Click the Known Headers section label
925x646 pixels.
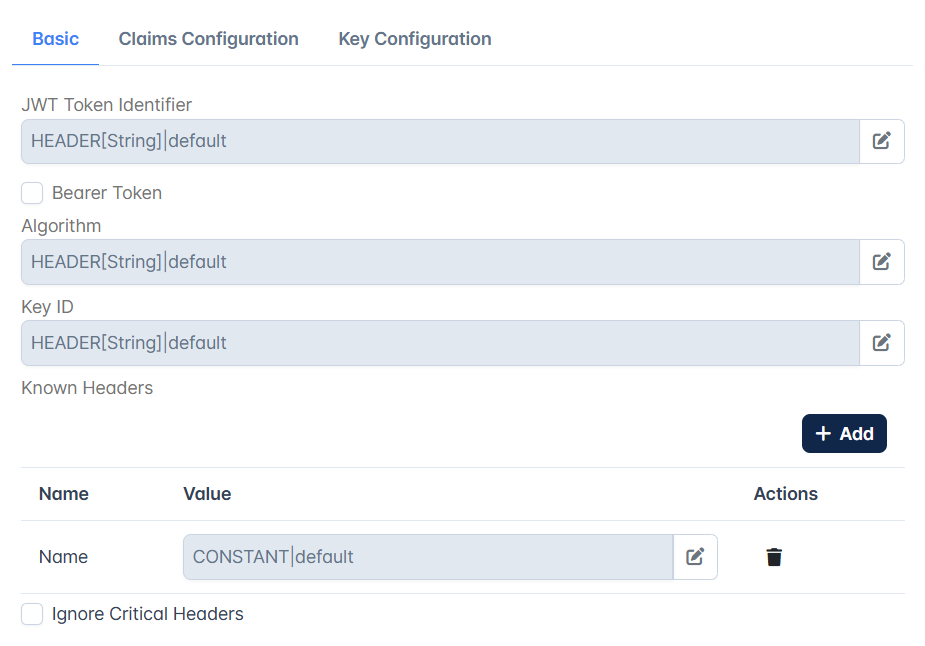tap(87, 388)
